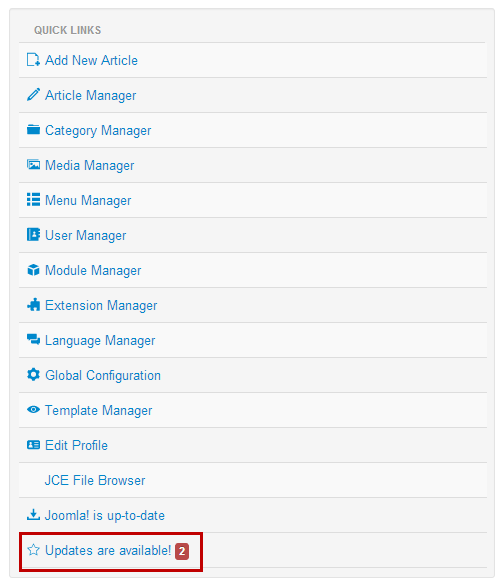Click the Add New Article page icon

click(x=33, y=59)
